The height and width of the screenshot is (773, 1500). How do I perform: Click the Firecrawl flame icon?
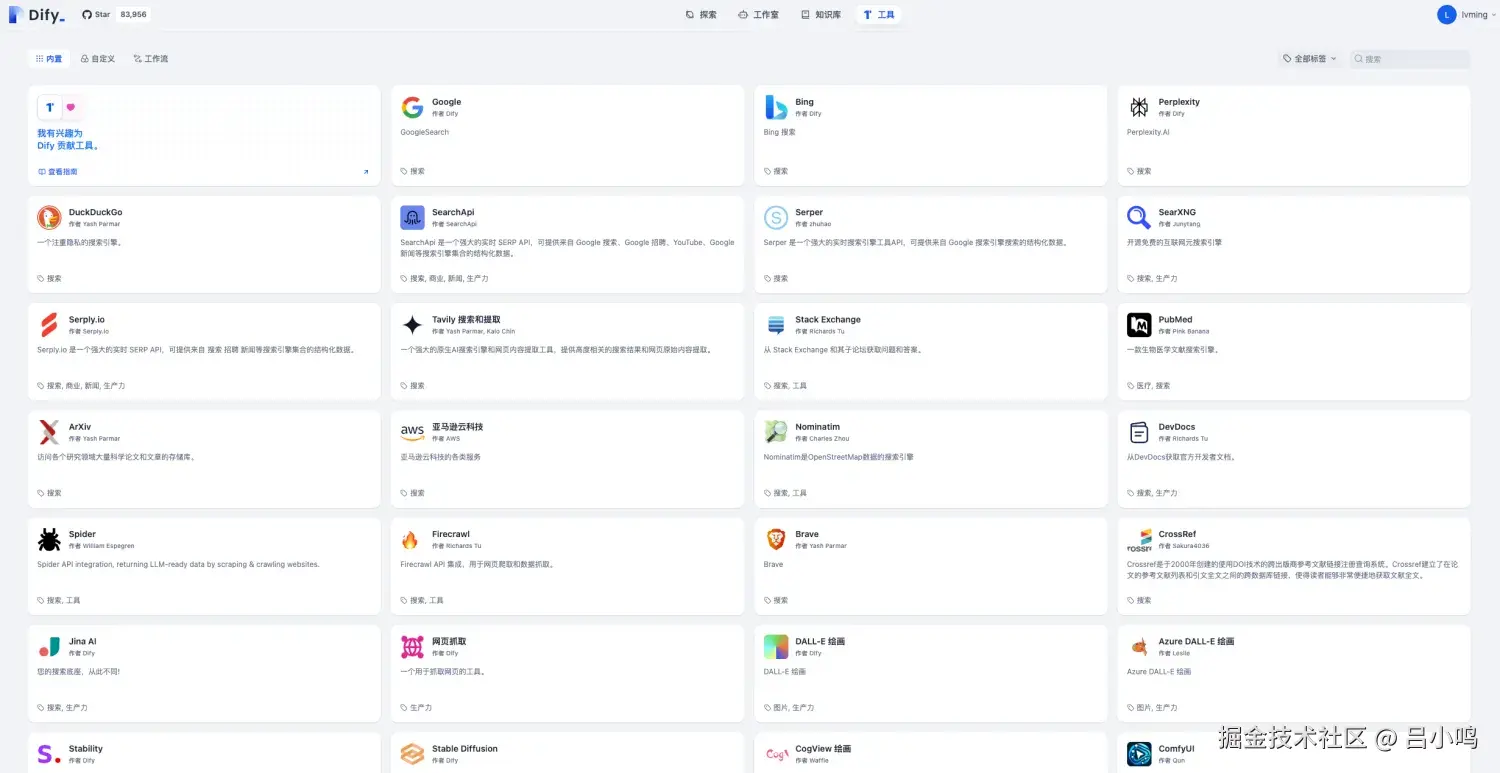(412, 540)
